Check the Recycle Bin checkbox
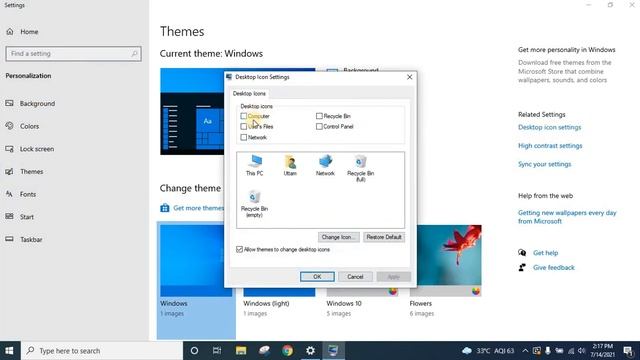The width and height of the screenshot is (640, 360). [x=319, y=116]
